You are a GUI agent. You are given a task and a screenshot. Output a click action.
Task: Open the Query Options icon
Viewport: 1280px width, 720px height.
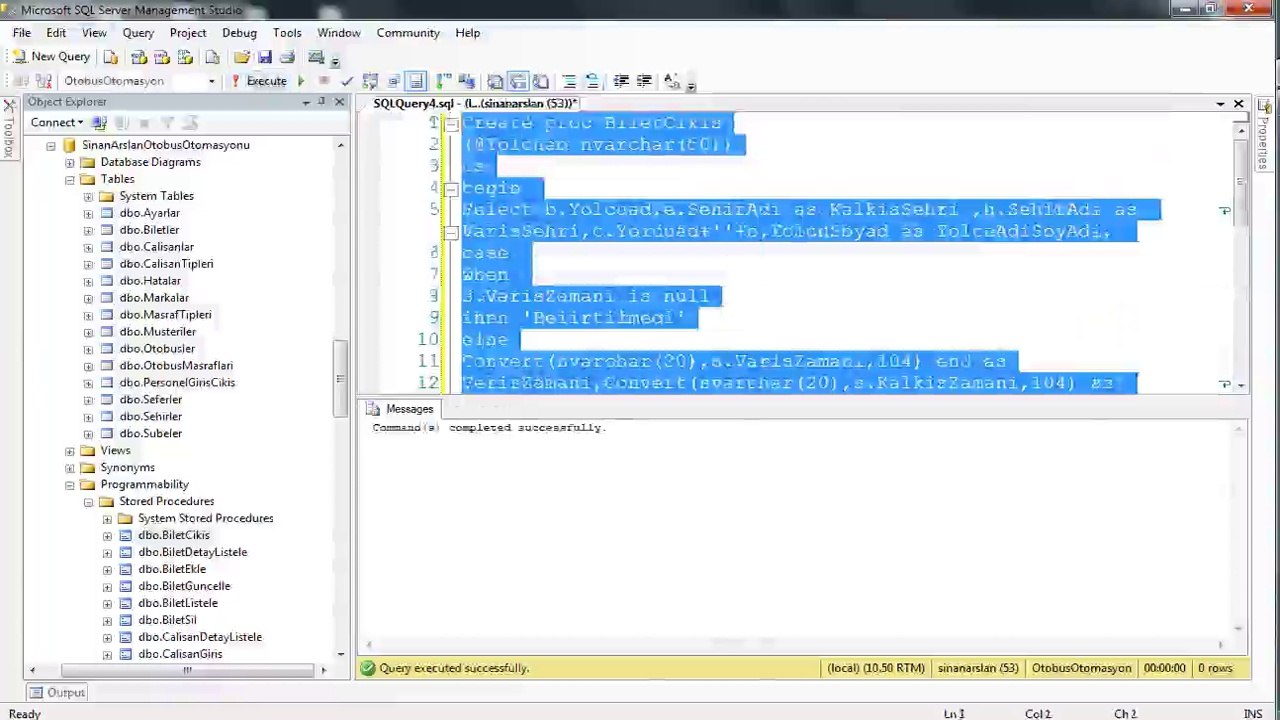(393, 81)
